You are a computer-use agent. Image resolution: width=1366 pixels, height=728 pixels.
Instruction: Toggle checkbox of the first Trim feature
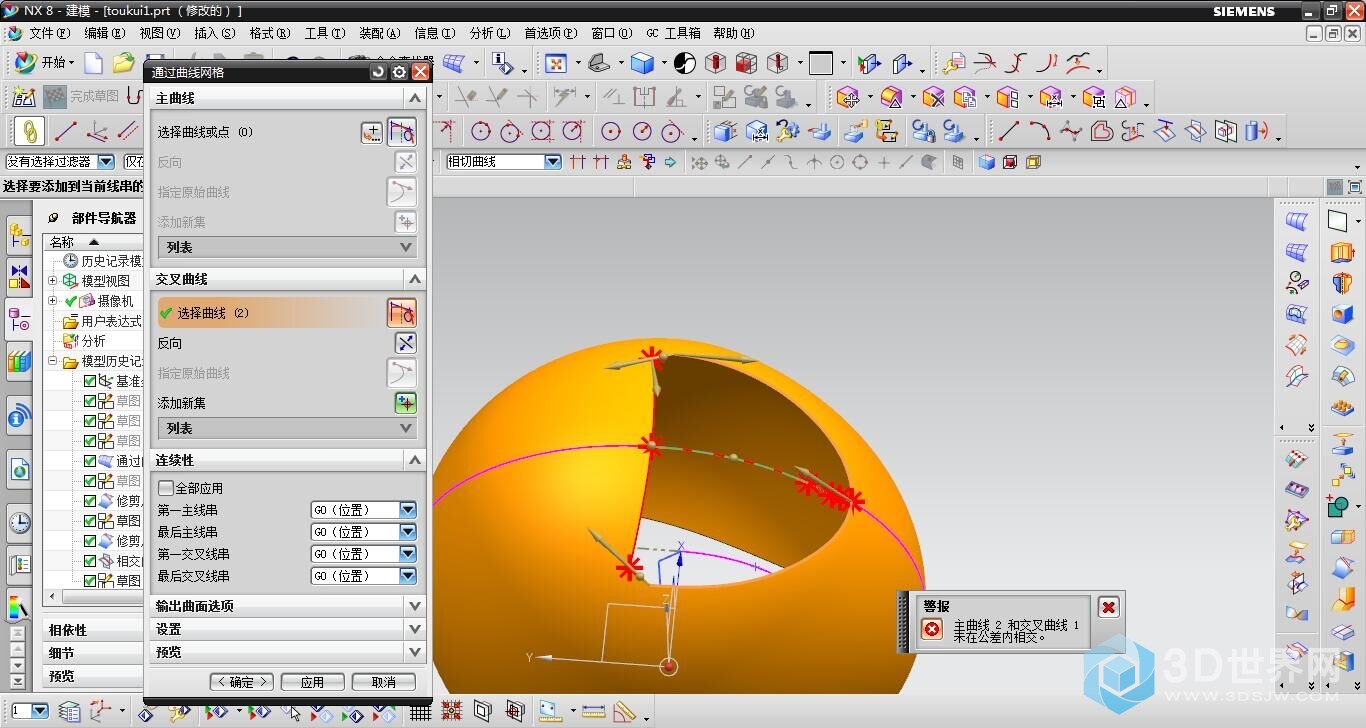90,501
